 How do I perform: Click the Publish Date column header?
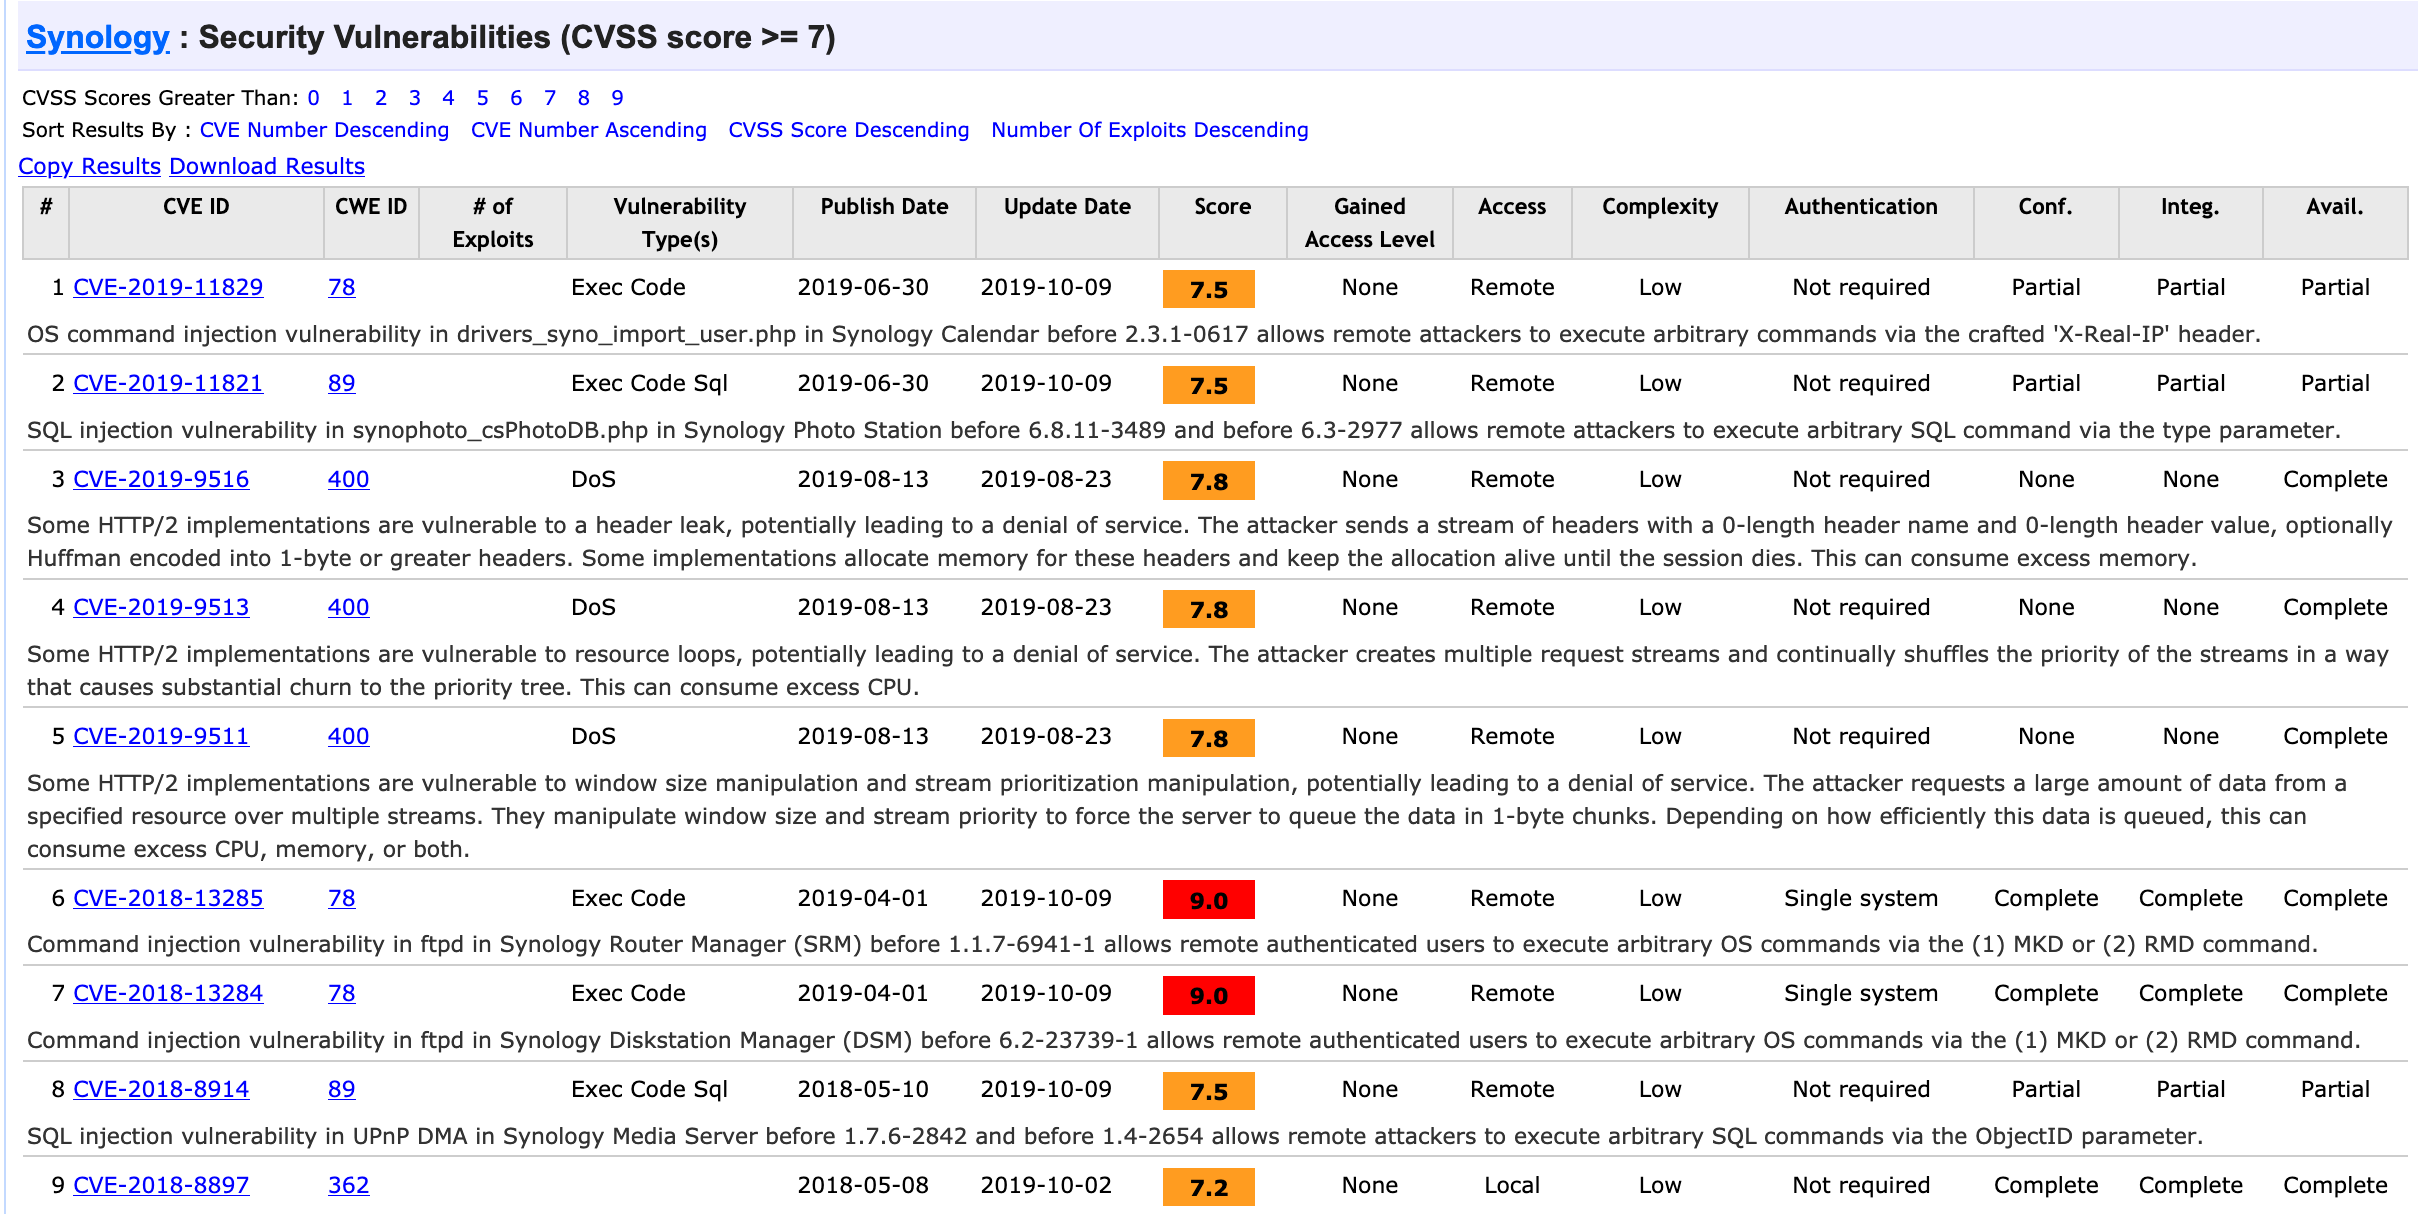coord(884,207)
